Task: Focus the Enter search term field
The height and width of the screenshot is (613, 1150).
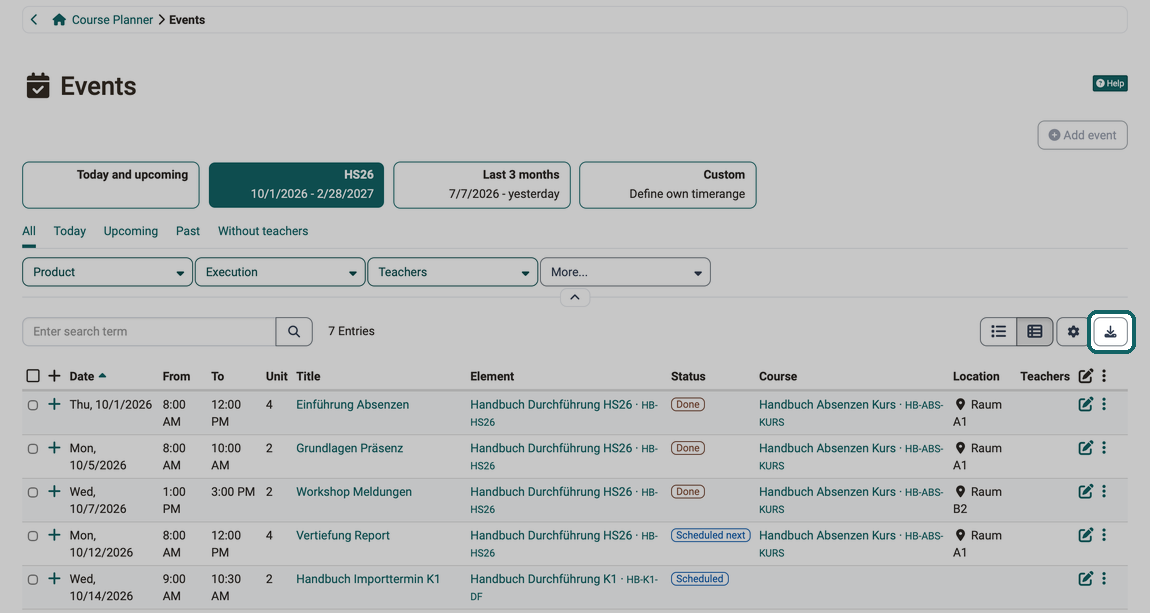Action: pos(150,331)
